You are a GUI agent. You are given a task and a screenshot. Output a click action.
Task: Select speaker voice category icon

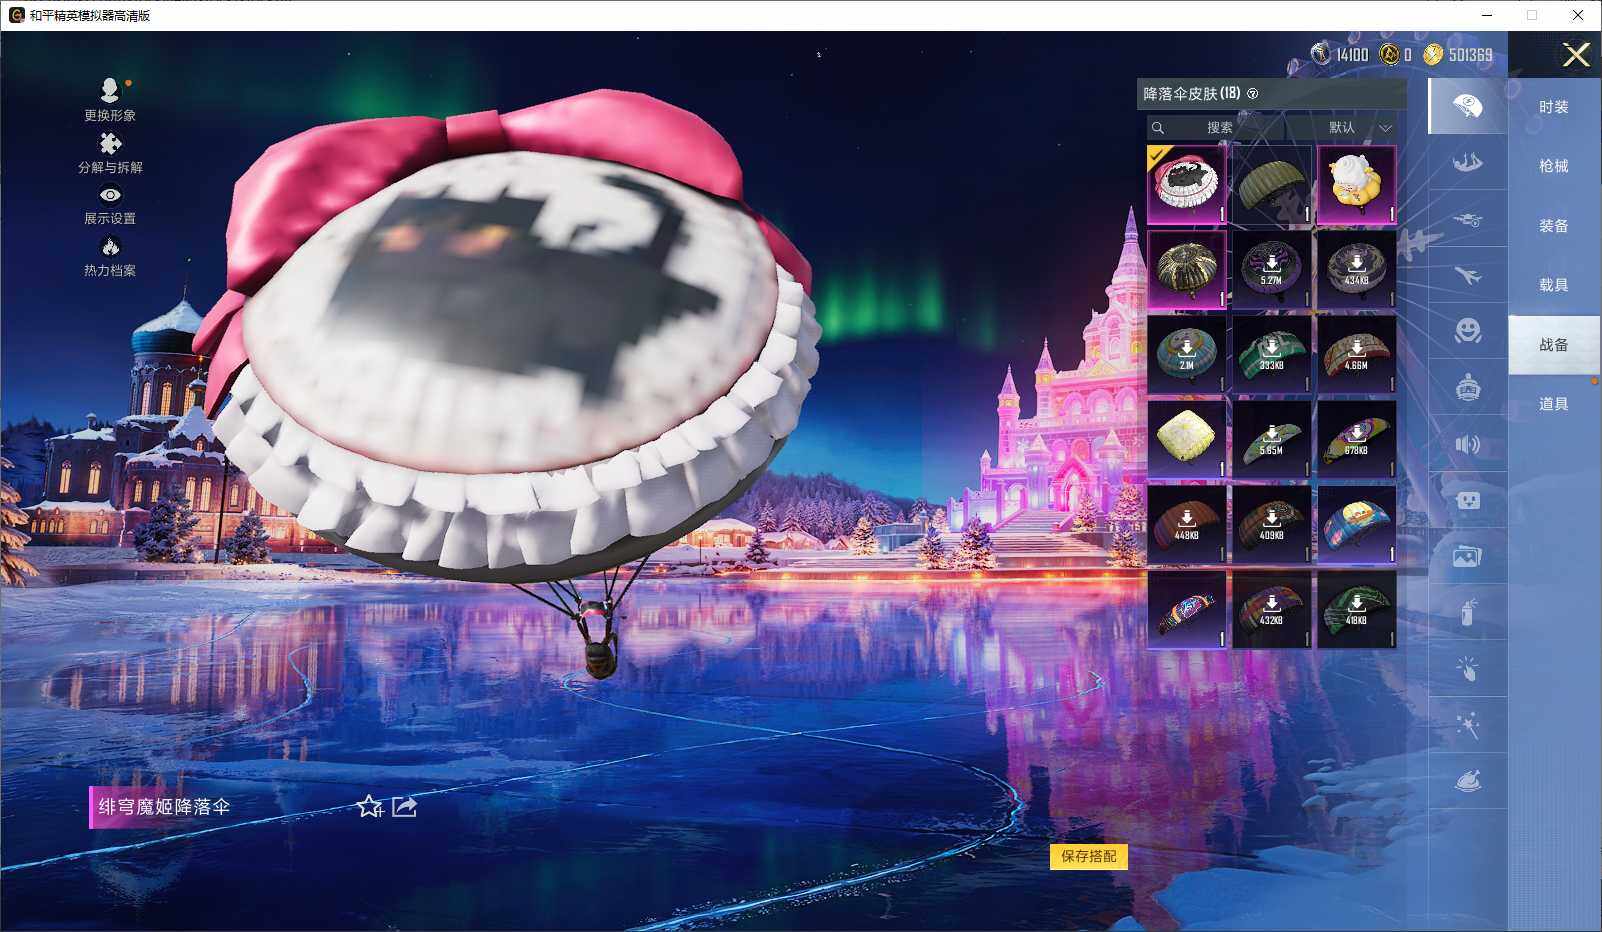pos(1467,444)
